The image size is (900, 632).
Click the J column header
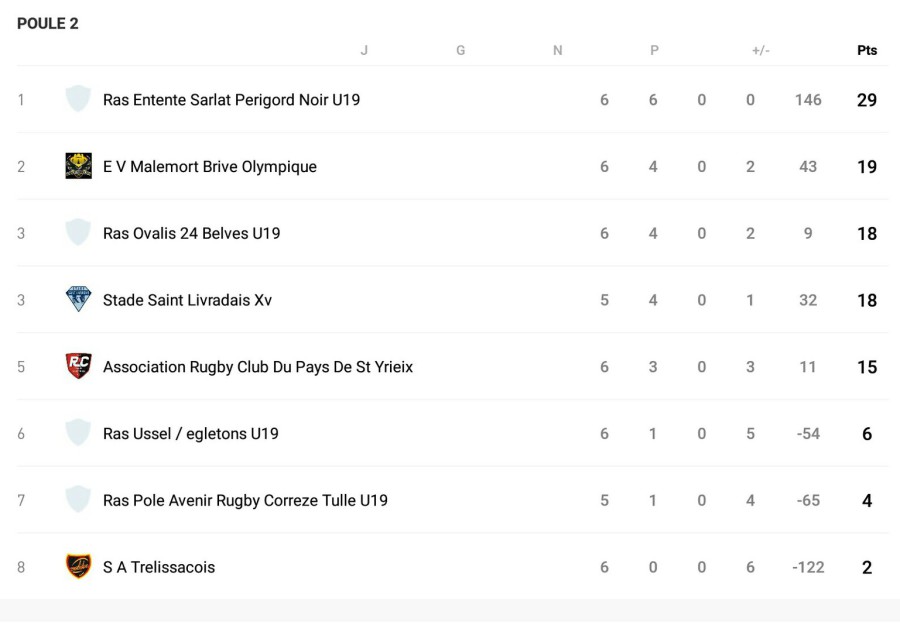tap(364, 50)
